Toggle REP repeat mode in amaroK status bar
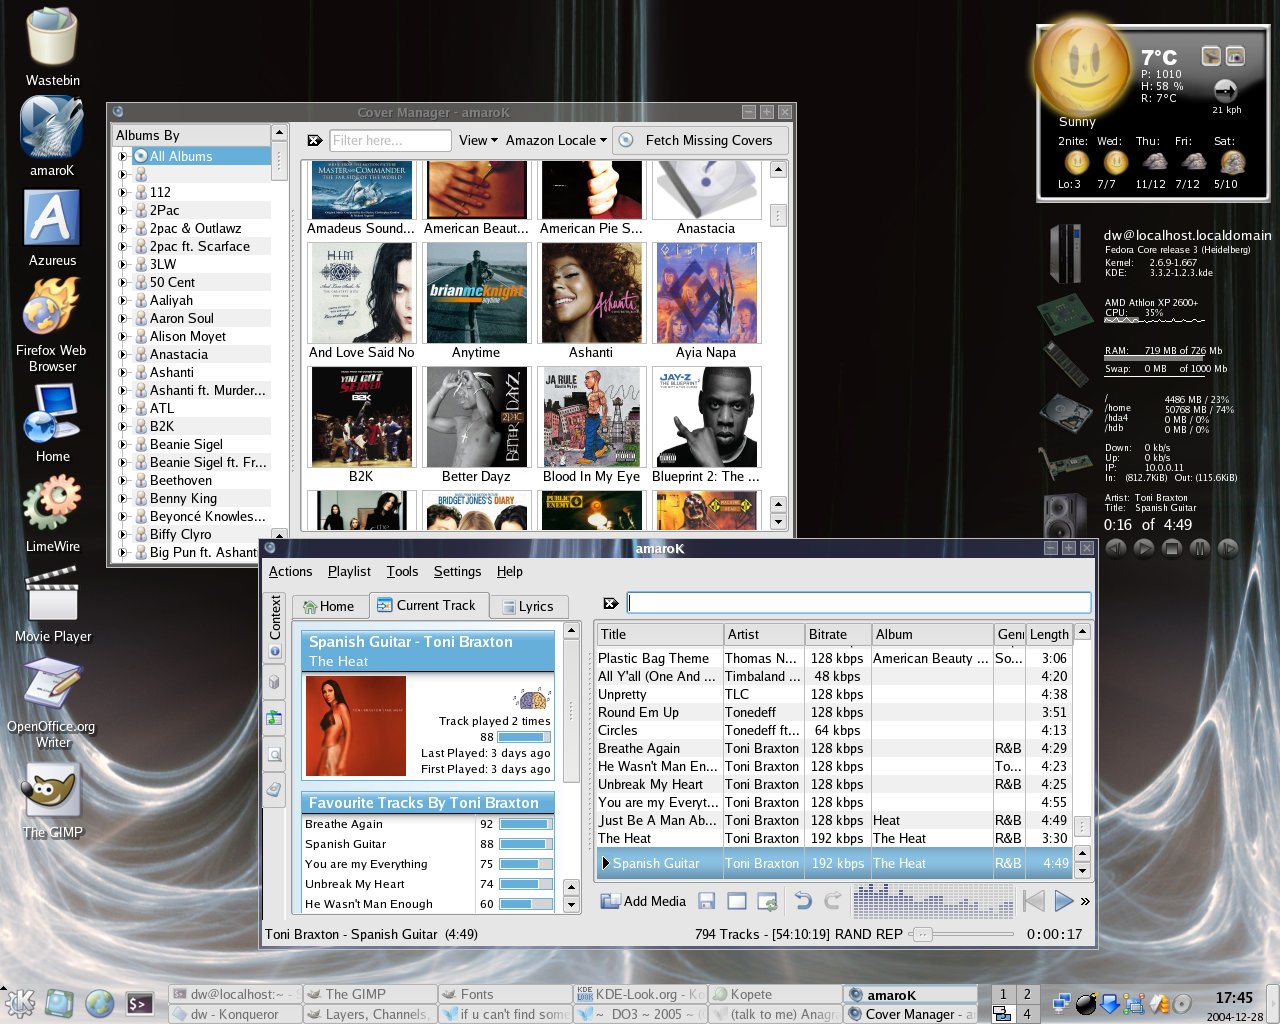 point(890,934)
